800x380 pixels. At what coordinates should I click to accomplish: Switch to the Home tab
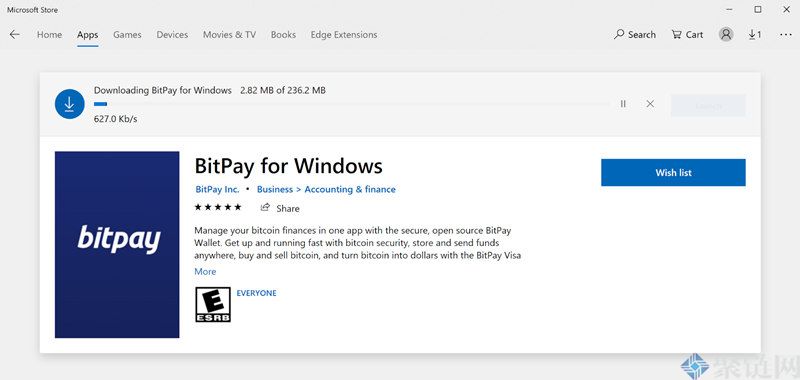(x=49, y=35)
